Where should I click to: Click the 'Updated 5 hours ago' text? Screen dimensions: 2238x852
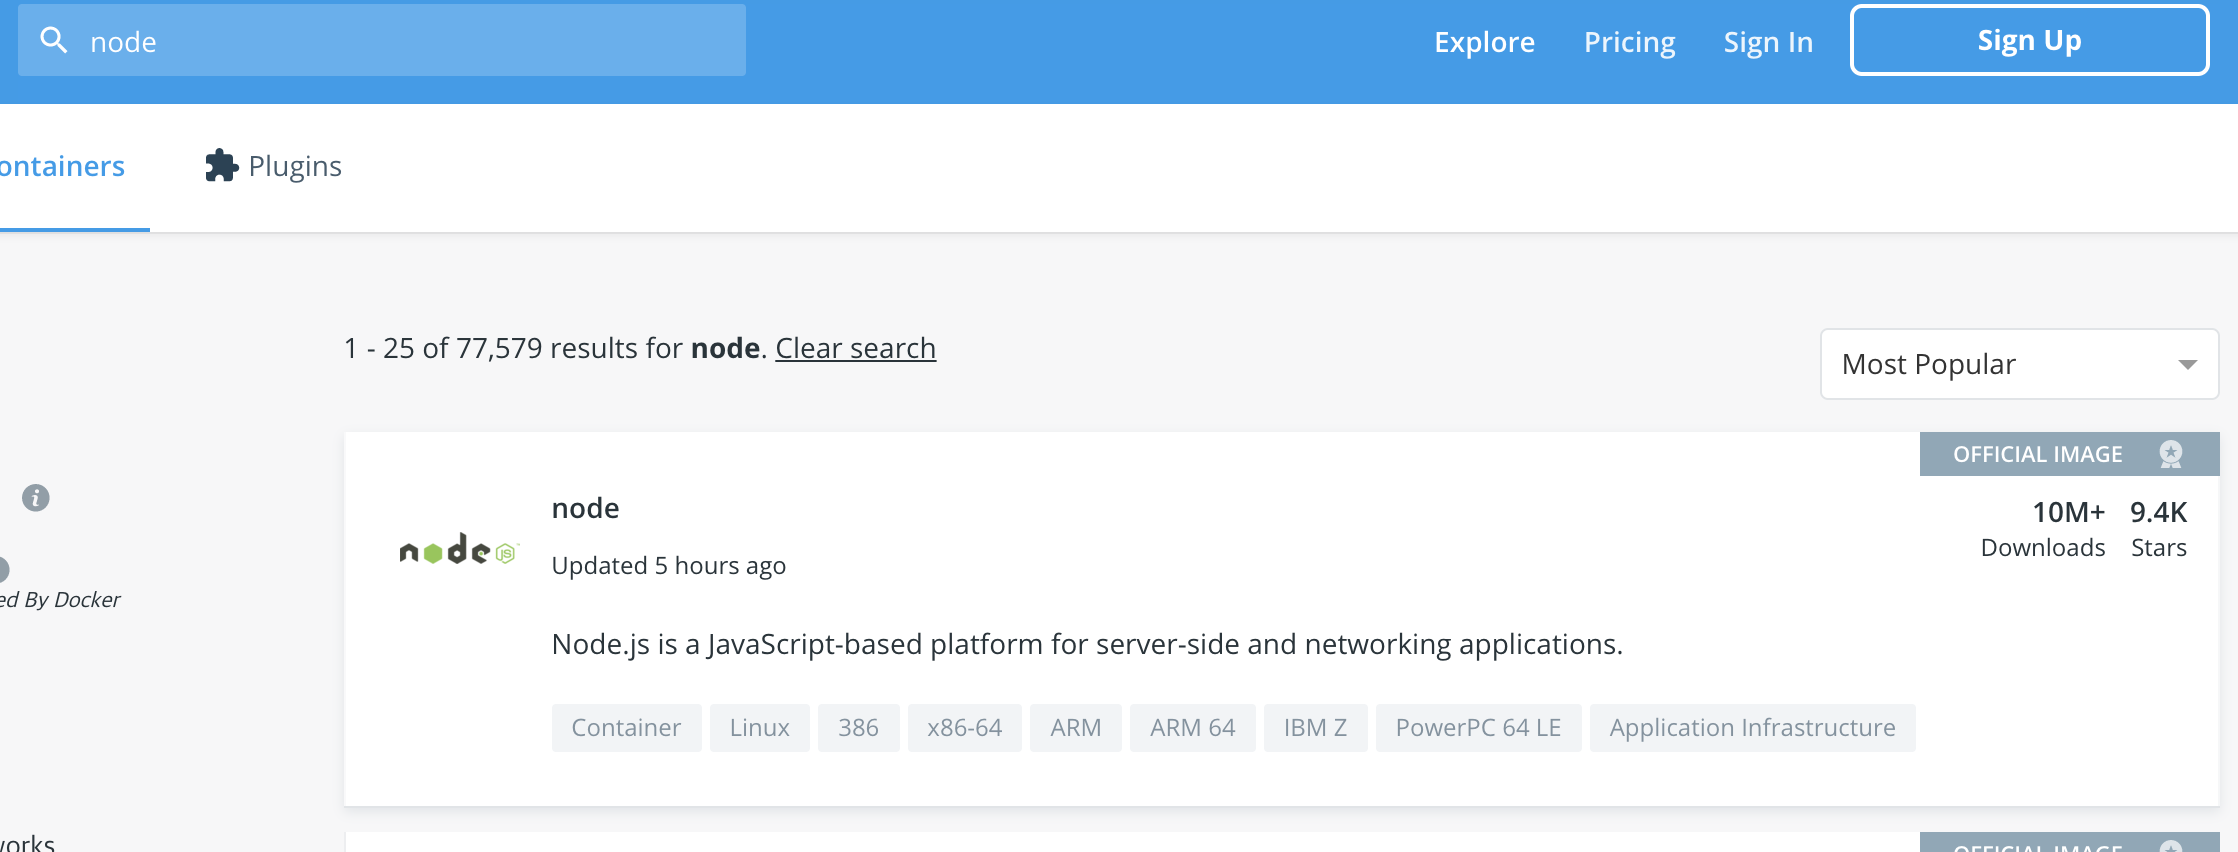point(668,566)
